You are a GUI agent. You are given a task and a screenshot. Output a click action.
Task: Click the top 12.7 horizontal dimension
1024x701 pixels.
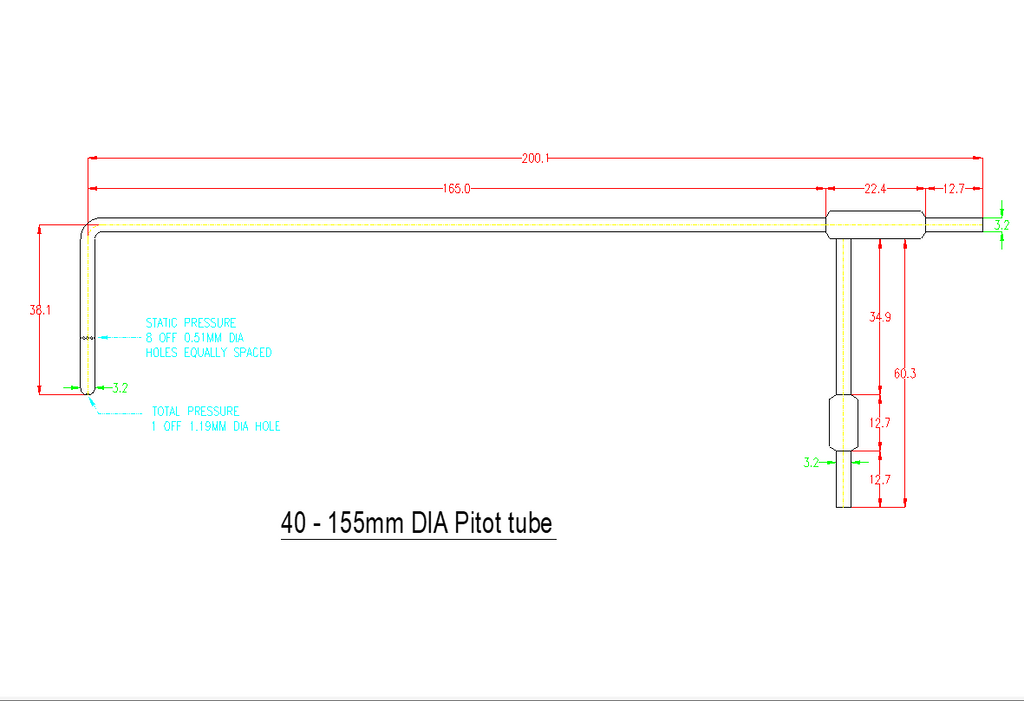(953, 189)
